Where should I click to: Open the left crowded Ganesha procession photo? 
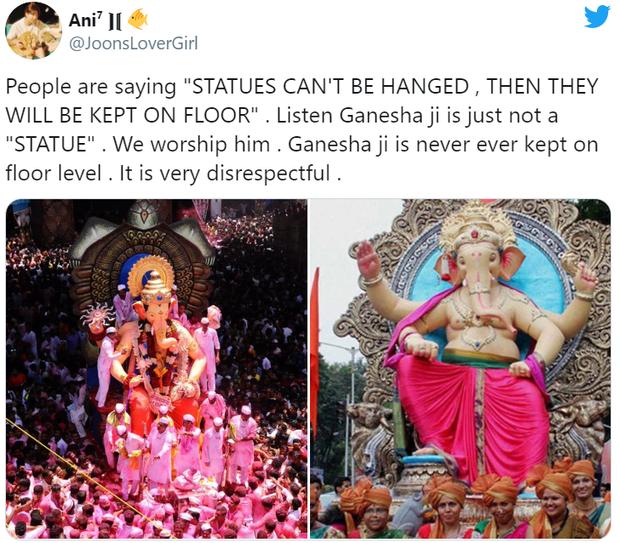156,369
